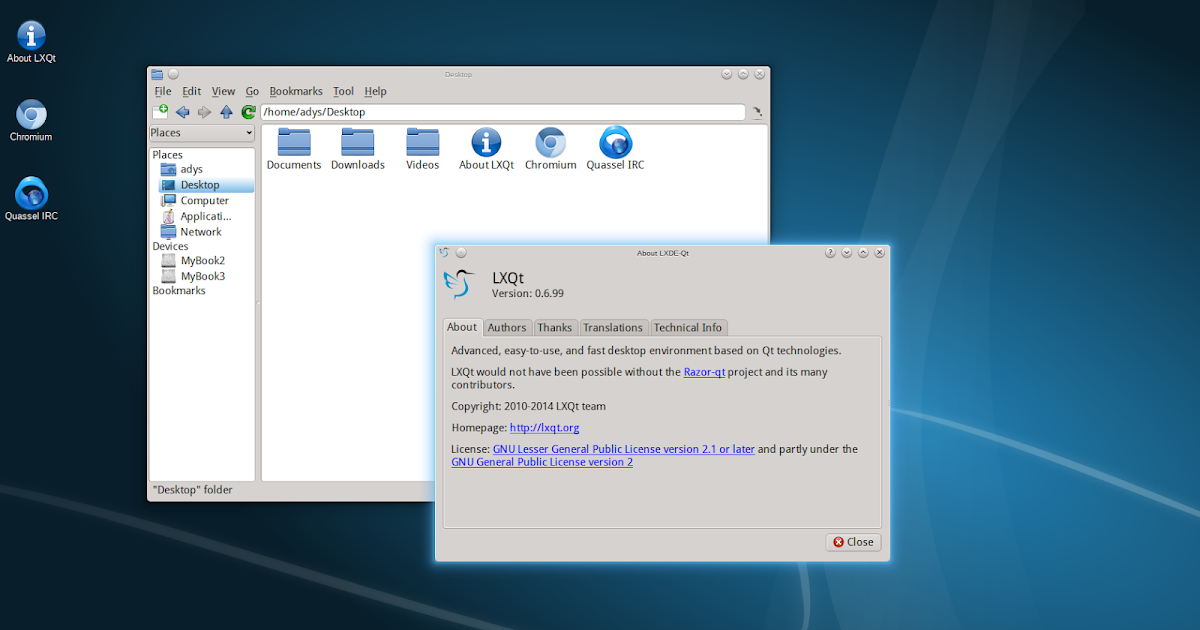
Task: Click the question mark help button in About titlebar
Action: (x=830, y=253)
